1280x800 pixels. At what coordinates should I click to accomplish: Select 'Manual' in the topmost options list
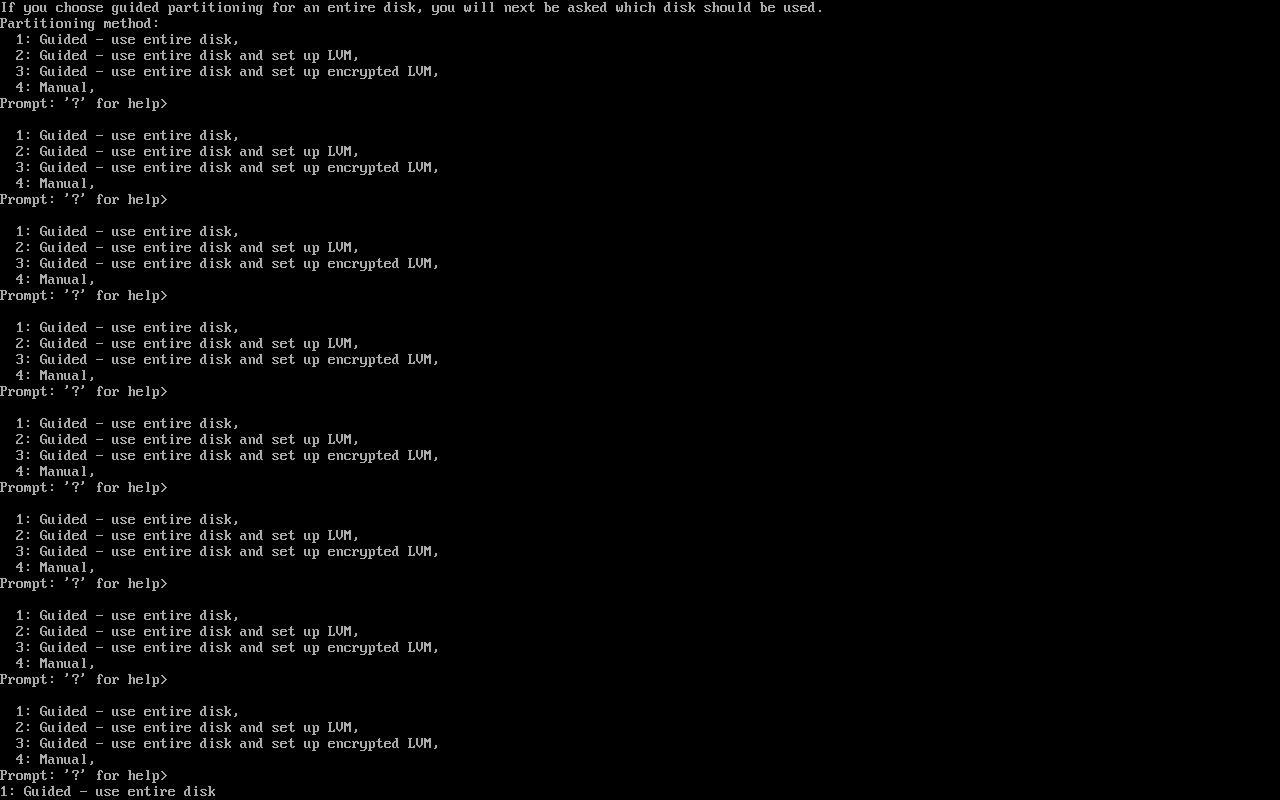click(56, 87)
